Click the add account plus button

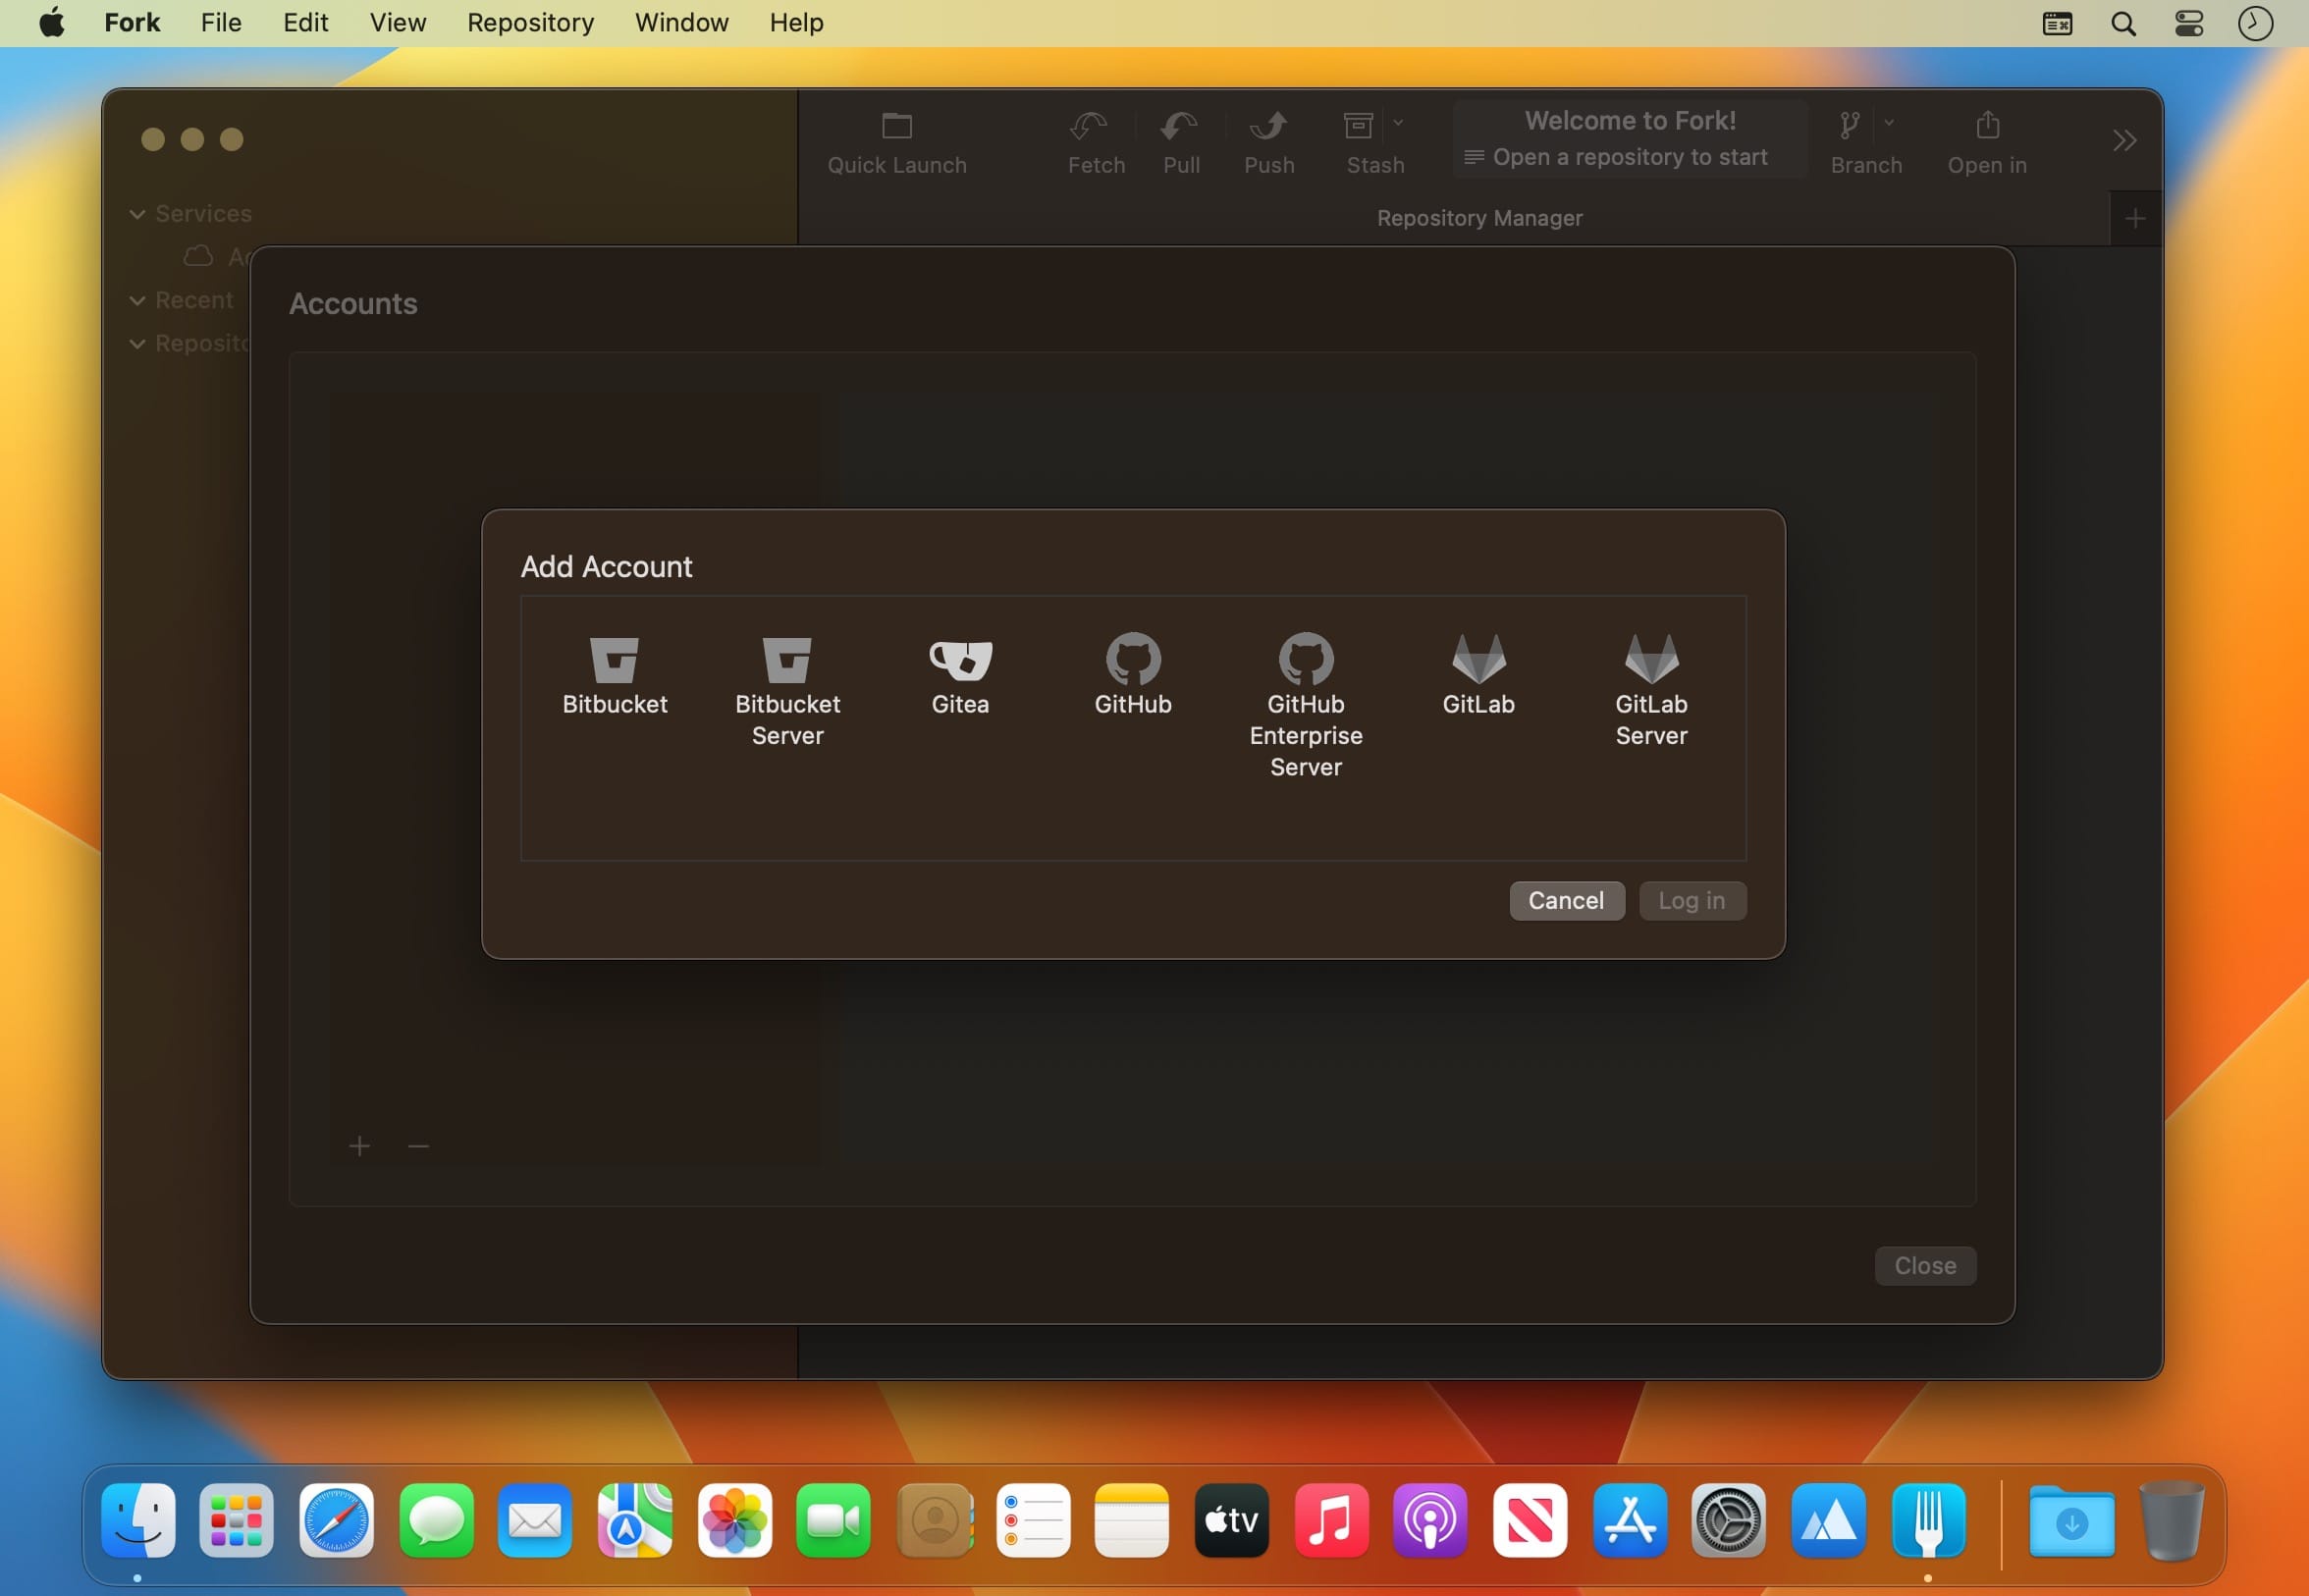[359, 1146]
